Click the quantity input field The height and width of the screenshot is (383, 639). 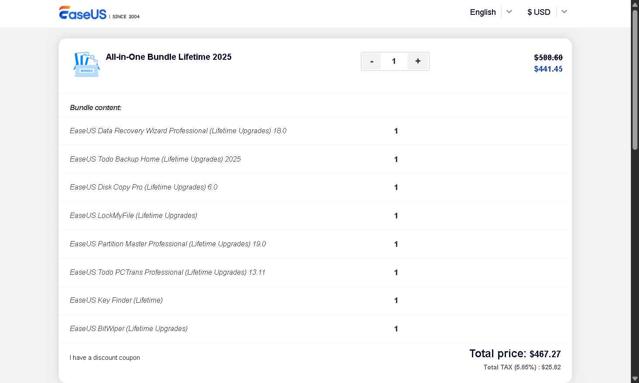pos(394,61)
